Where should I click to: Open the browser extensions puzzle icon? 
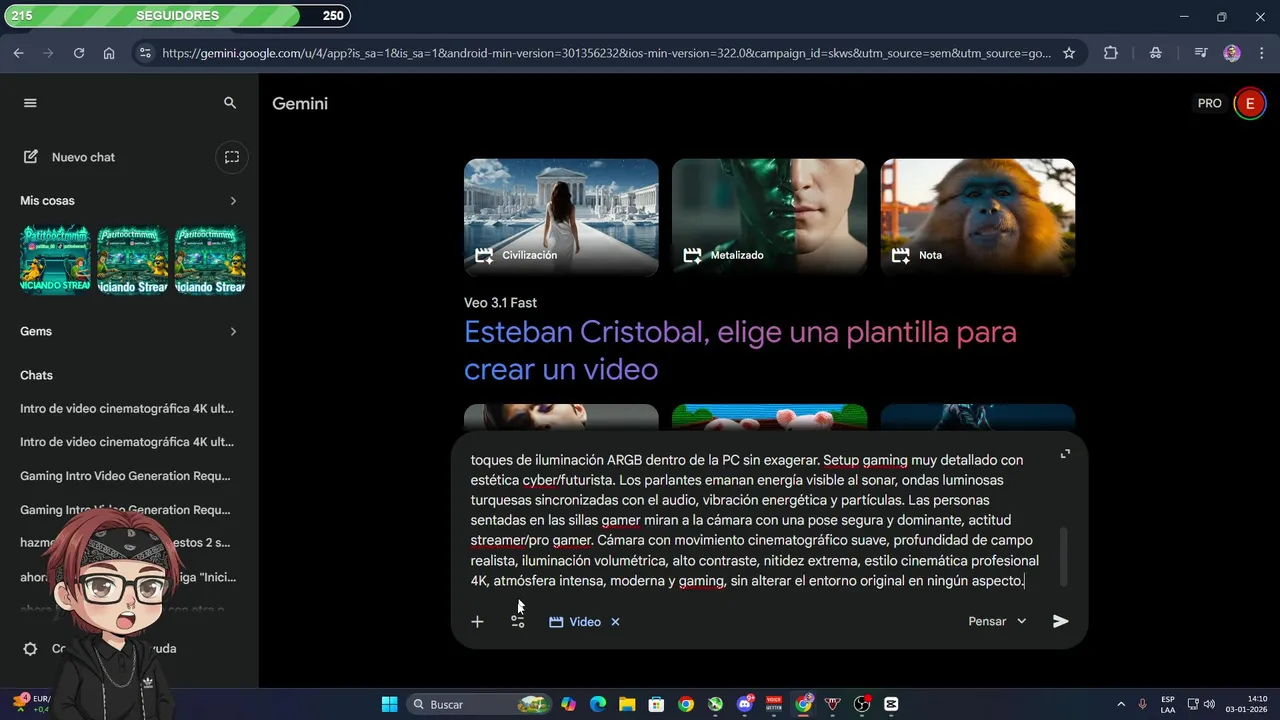click(1110, 53)
